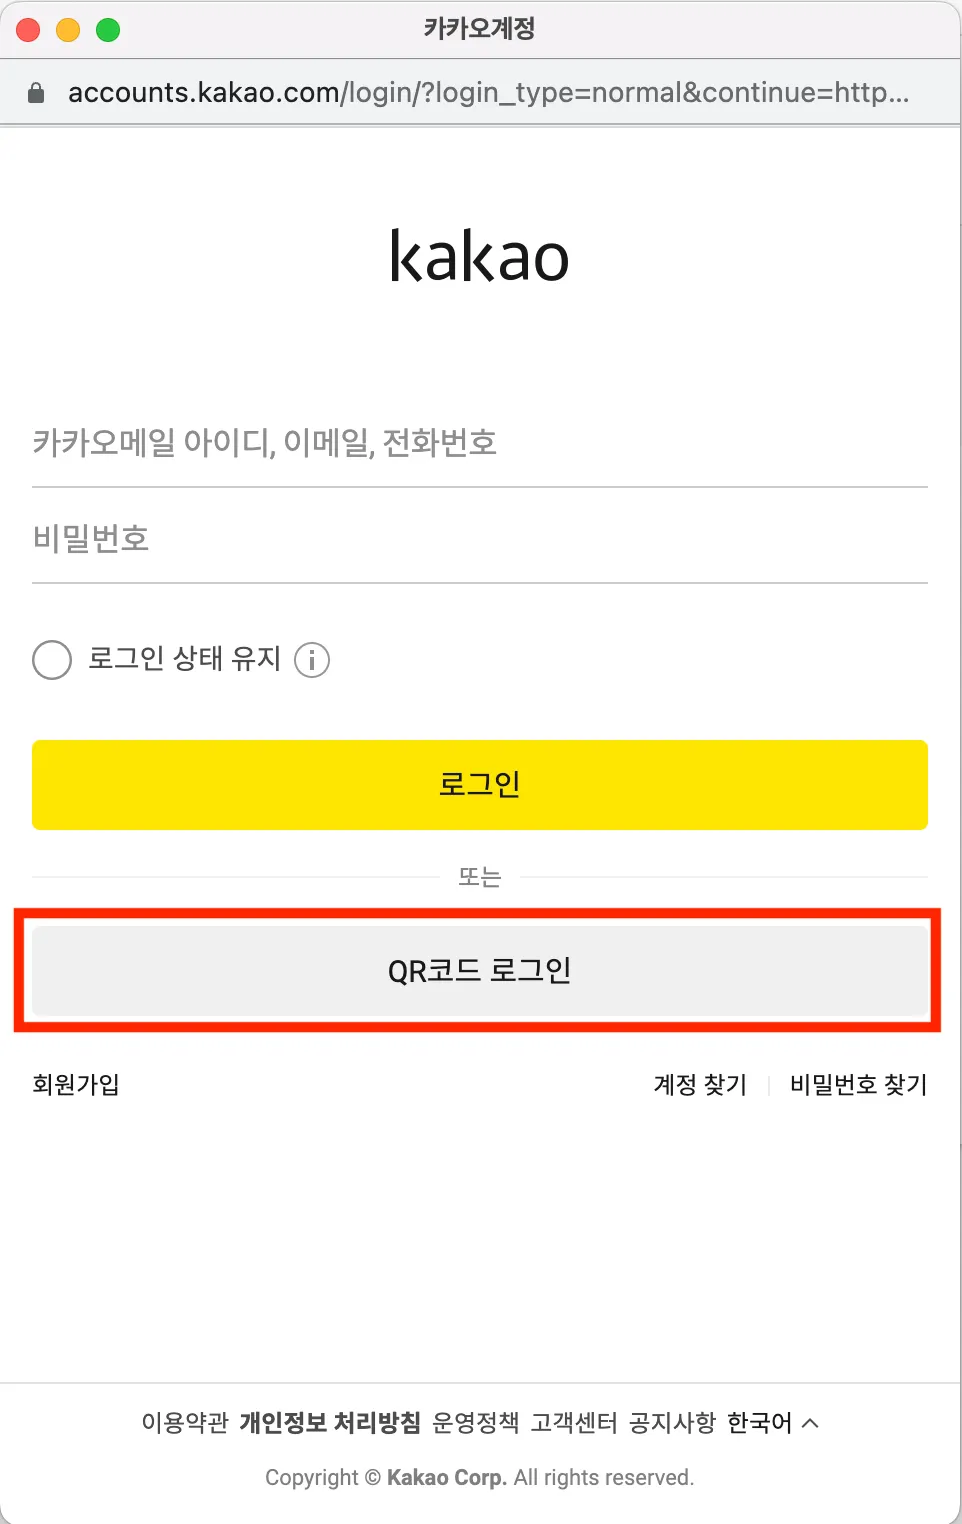
Task: Click into the 비밀번호 password field
Action: [480, 539]
